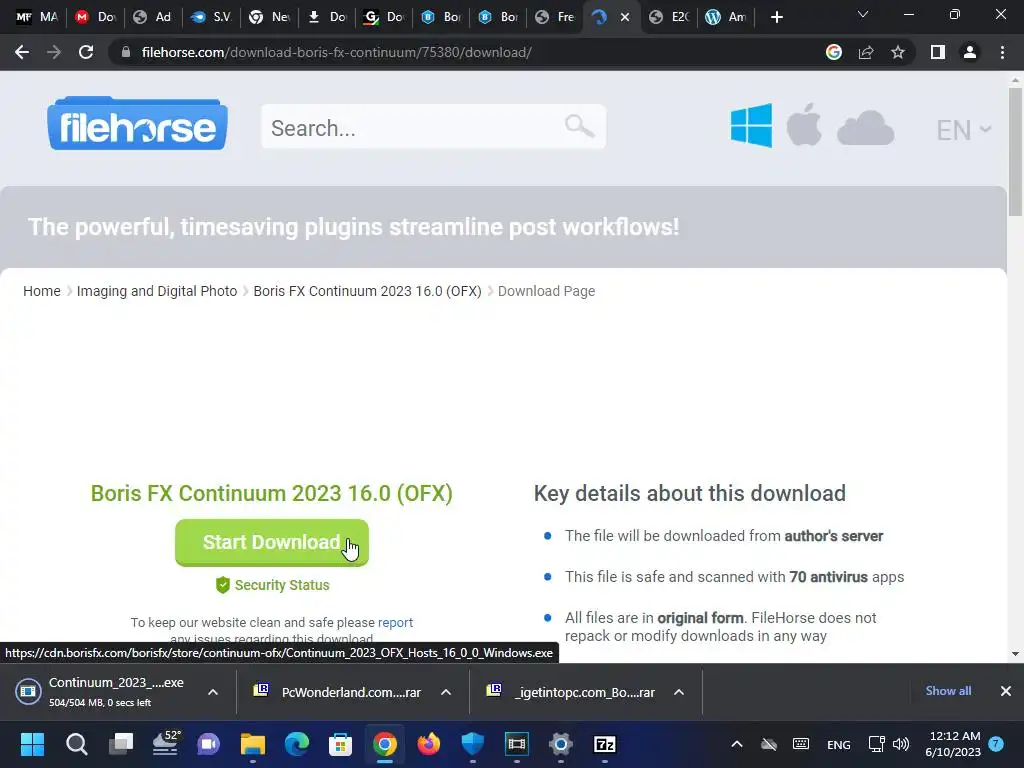Open Microsoft Store from taskbar

(340, 744)
